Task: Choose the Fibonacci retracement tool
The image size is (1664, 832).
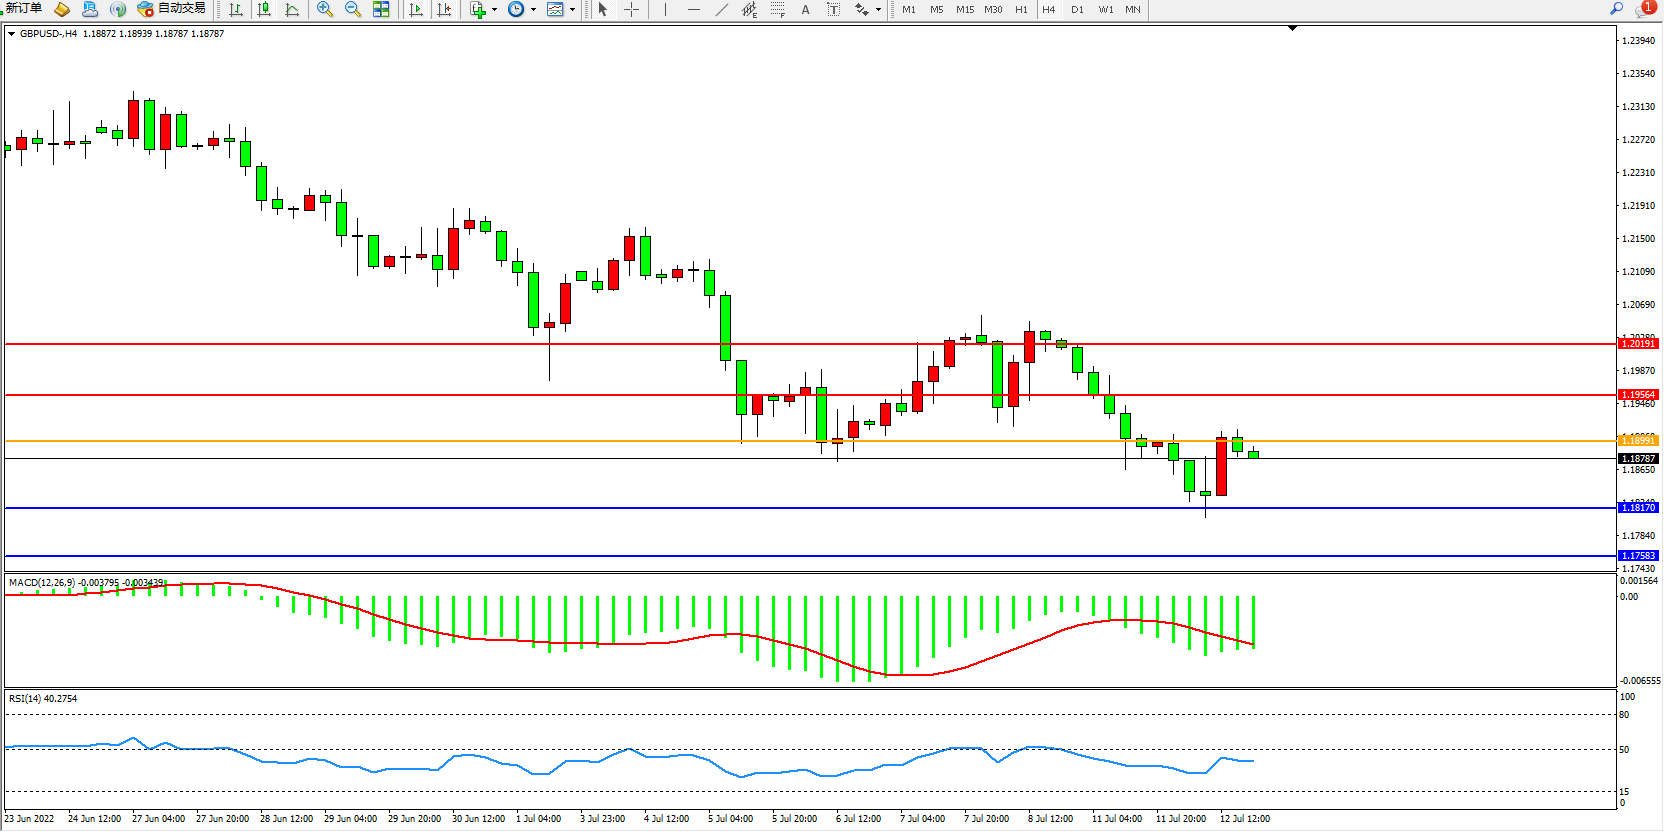Action: pos(777,9)
